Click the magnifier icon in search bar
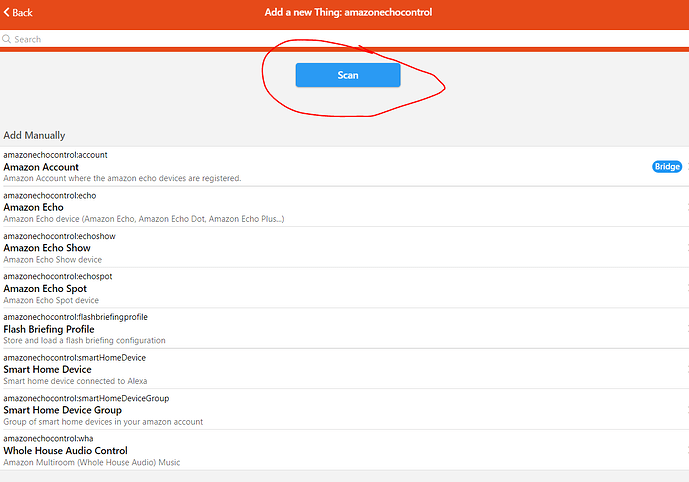This screenshot has width=689, height=482. click(7, 39)
